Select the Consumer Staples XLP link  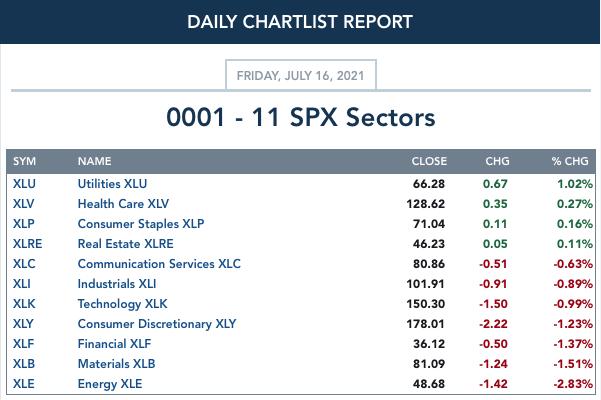pyautogui.click(x=141, y=224)
